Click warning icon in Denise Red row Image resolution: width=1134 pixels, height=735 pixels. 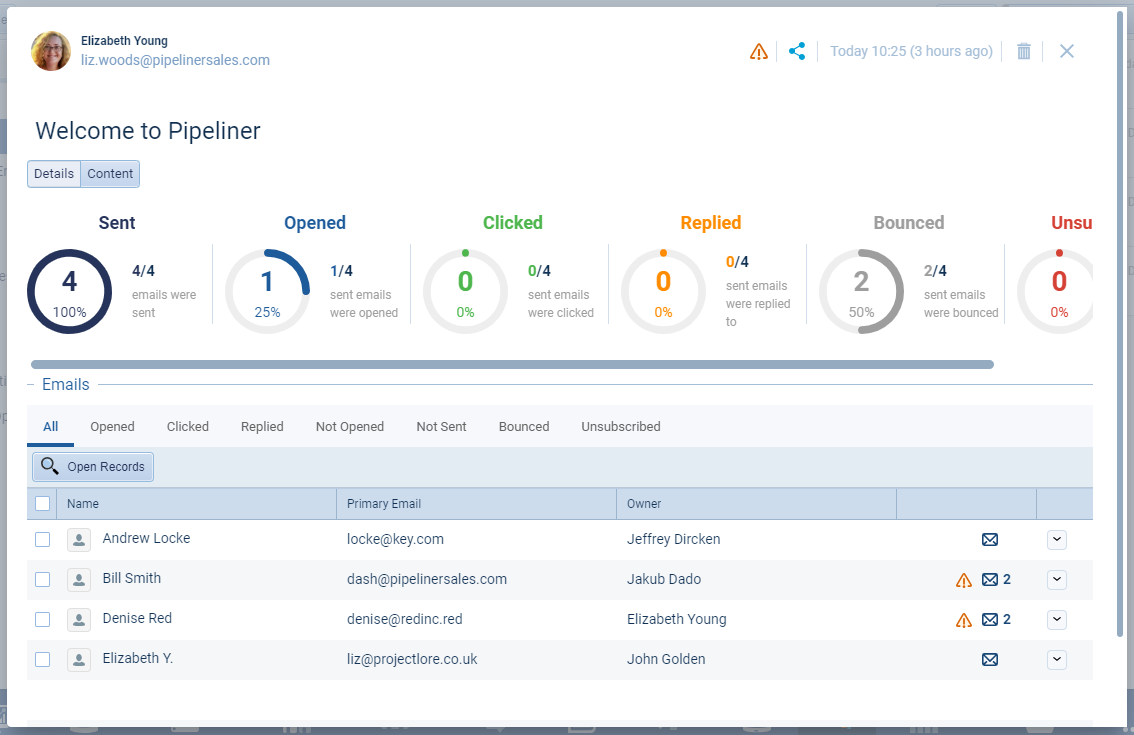tap(964, 620)
